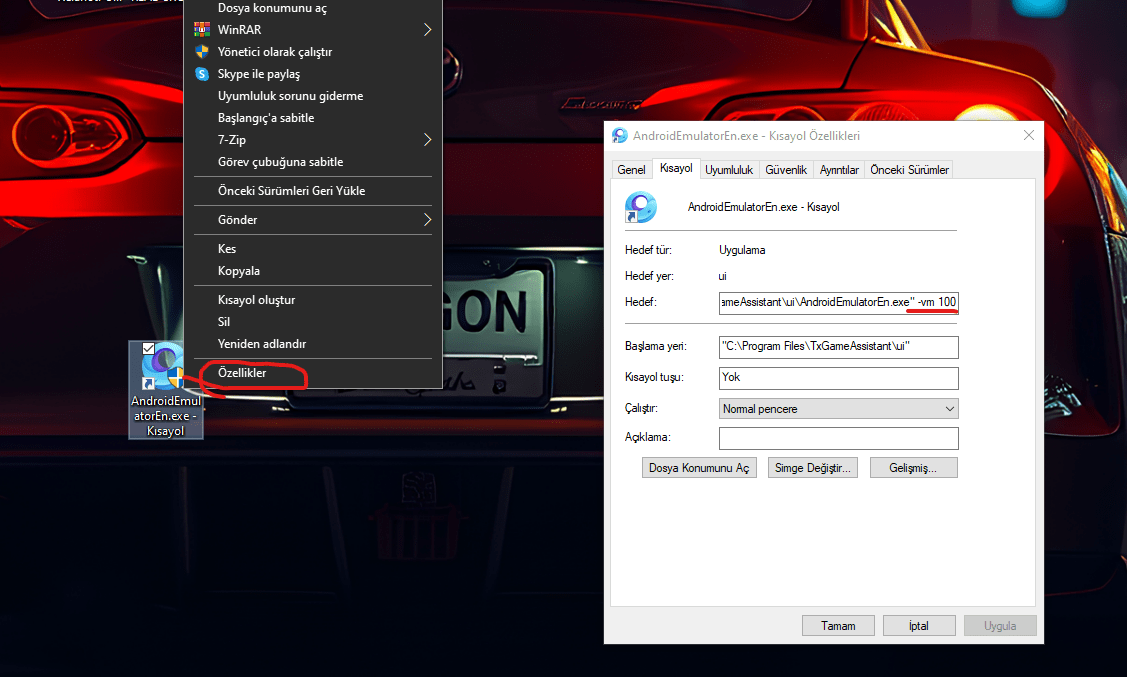Expand the WinRAR submenu arrow
Image resolution: width=1127 pixels, height=677 pixels.
click(428, 29)
